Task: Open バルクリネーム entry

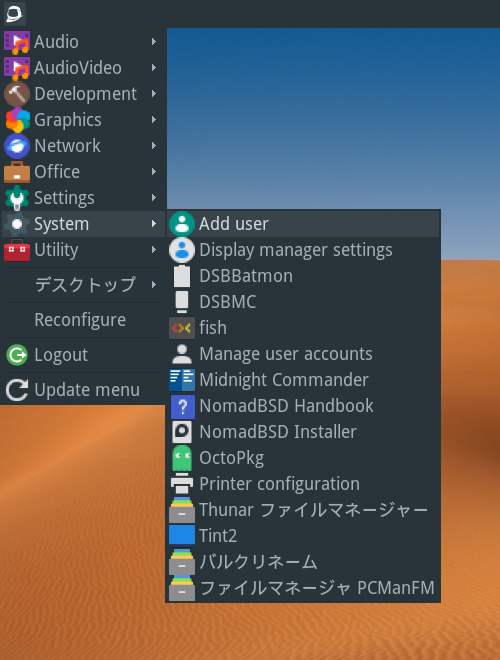Action: (x=303, y=562)
